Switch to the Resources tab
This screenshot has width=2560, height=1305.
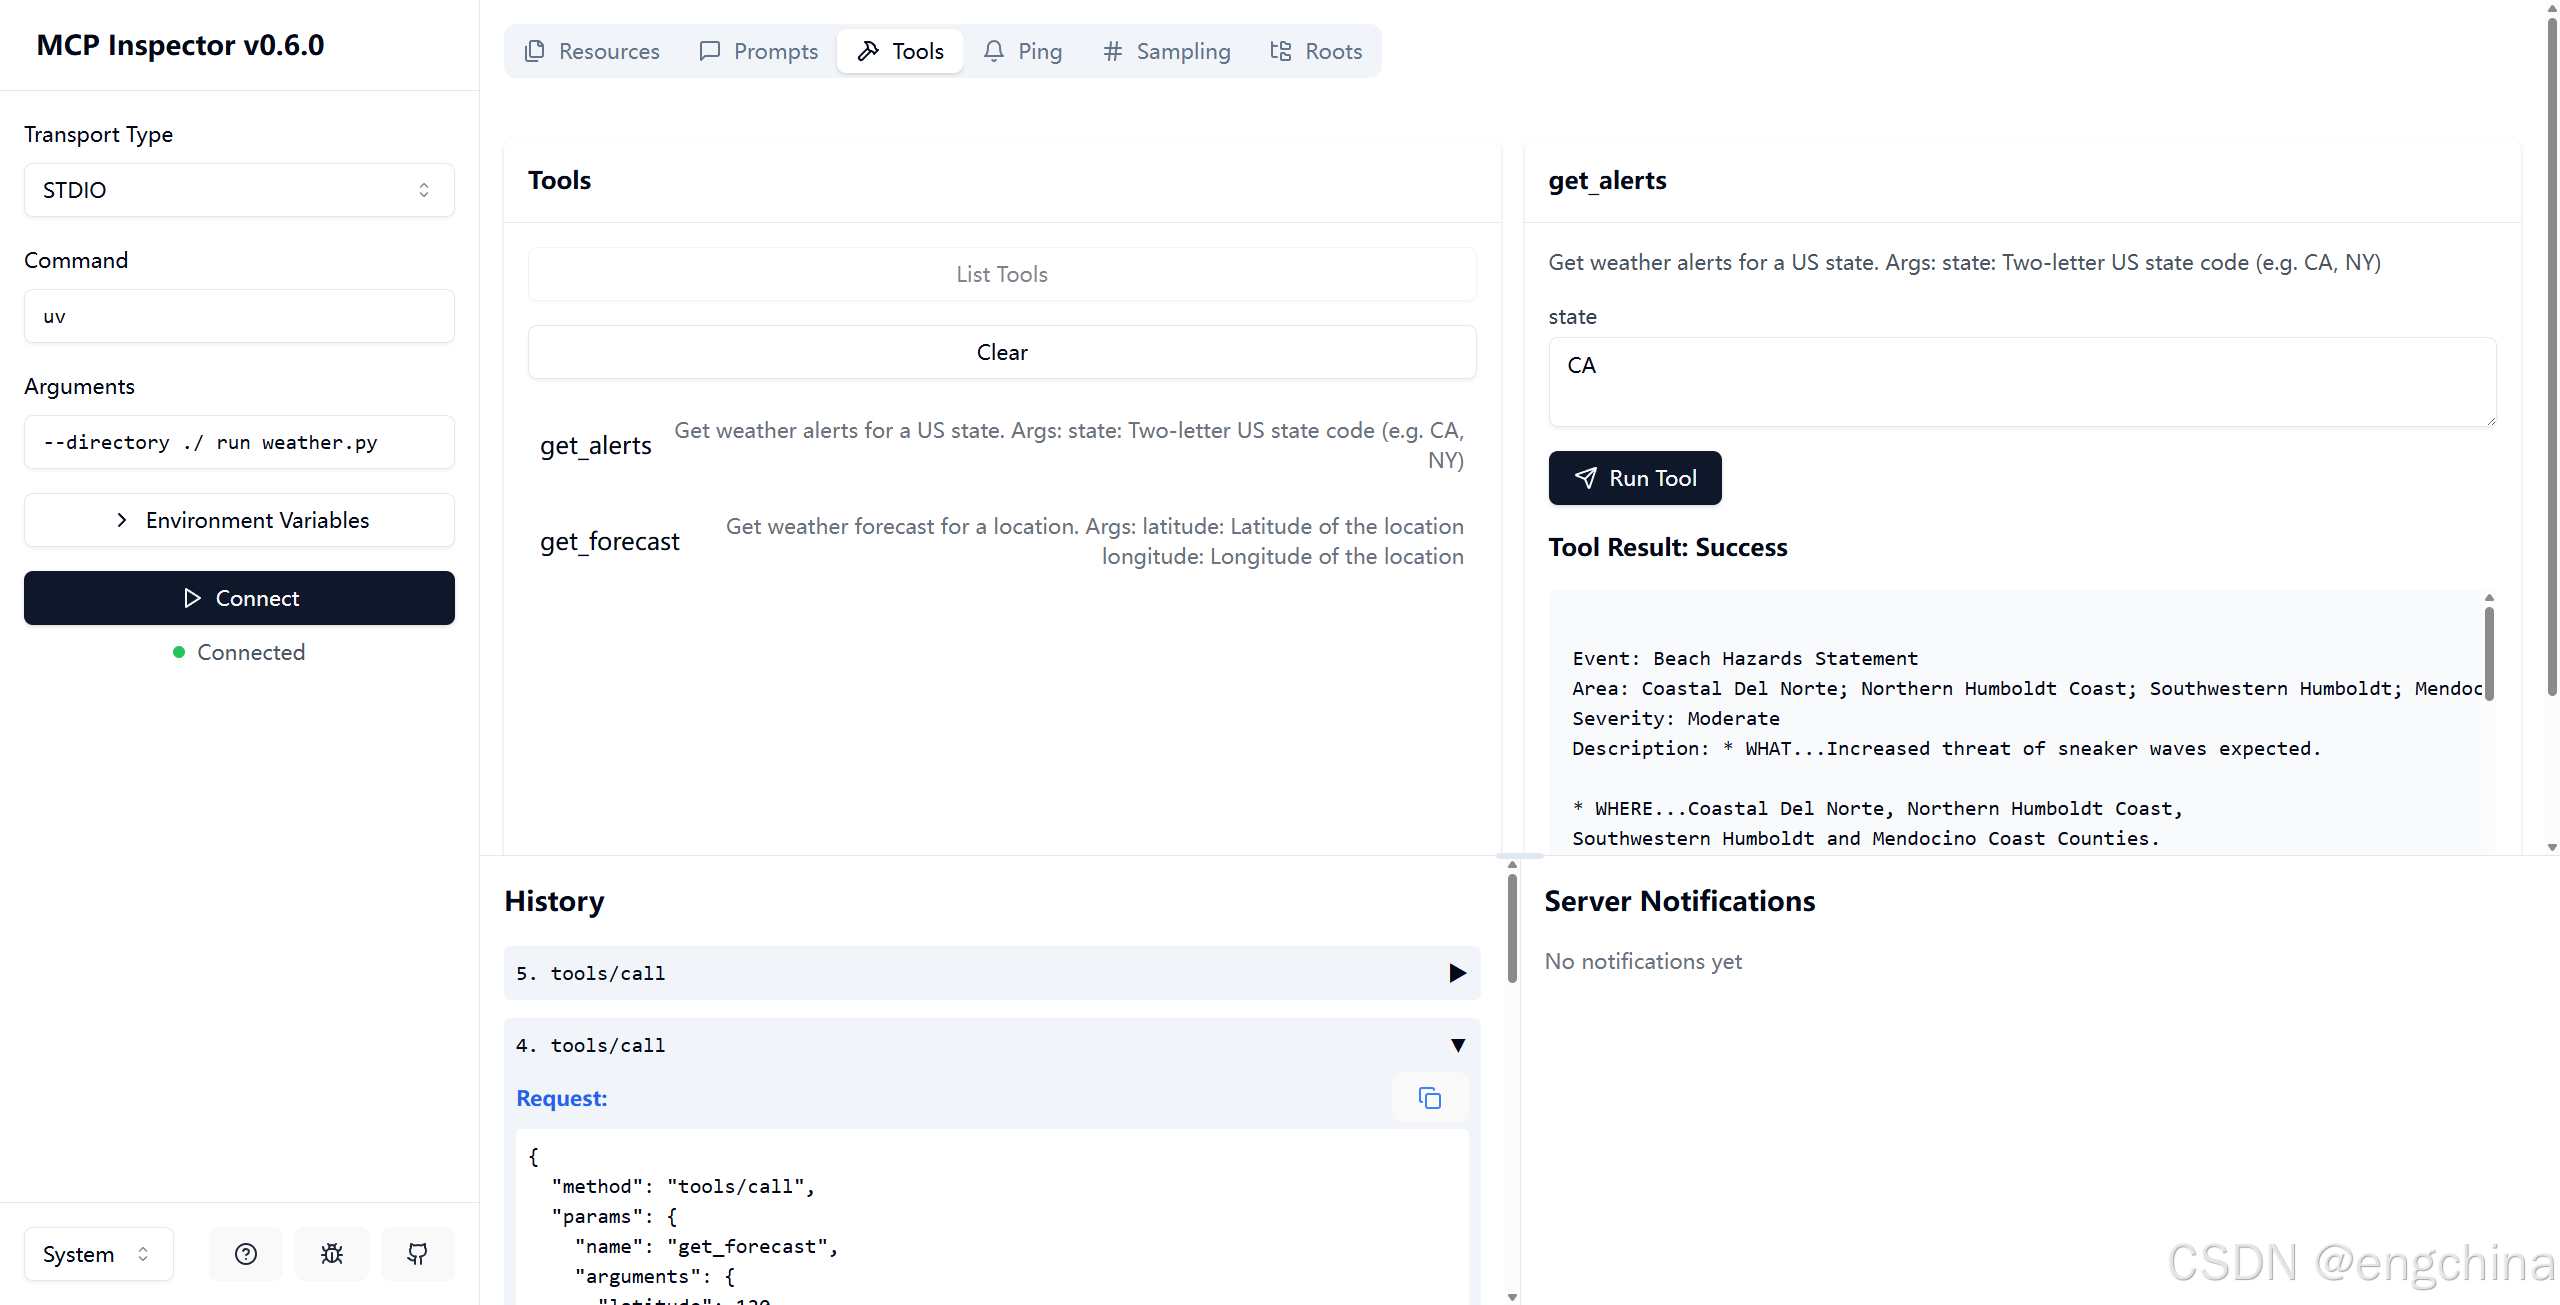(x=592, y=51)
